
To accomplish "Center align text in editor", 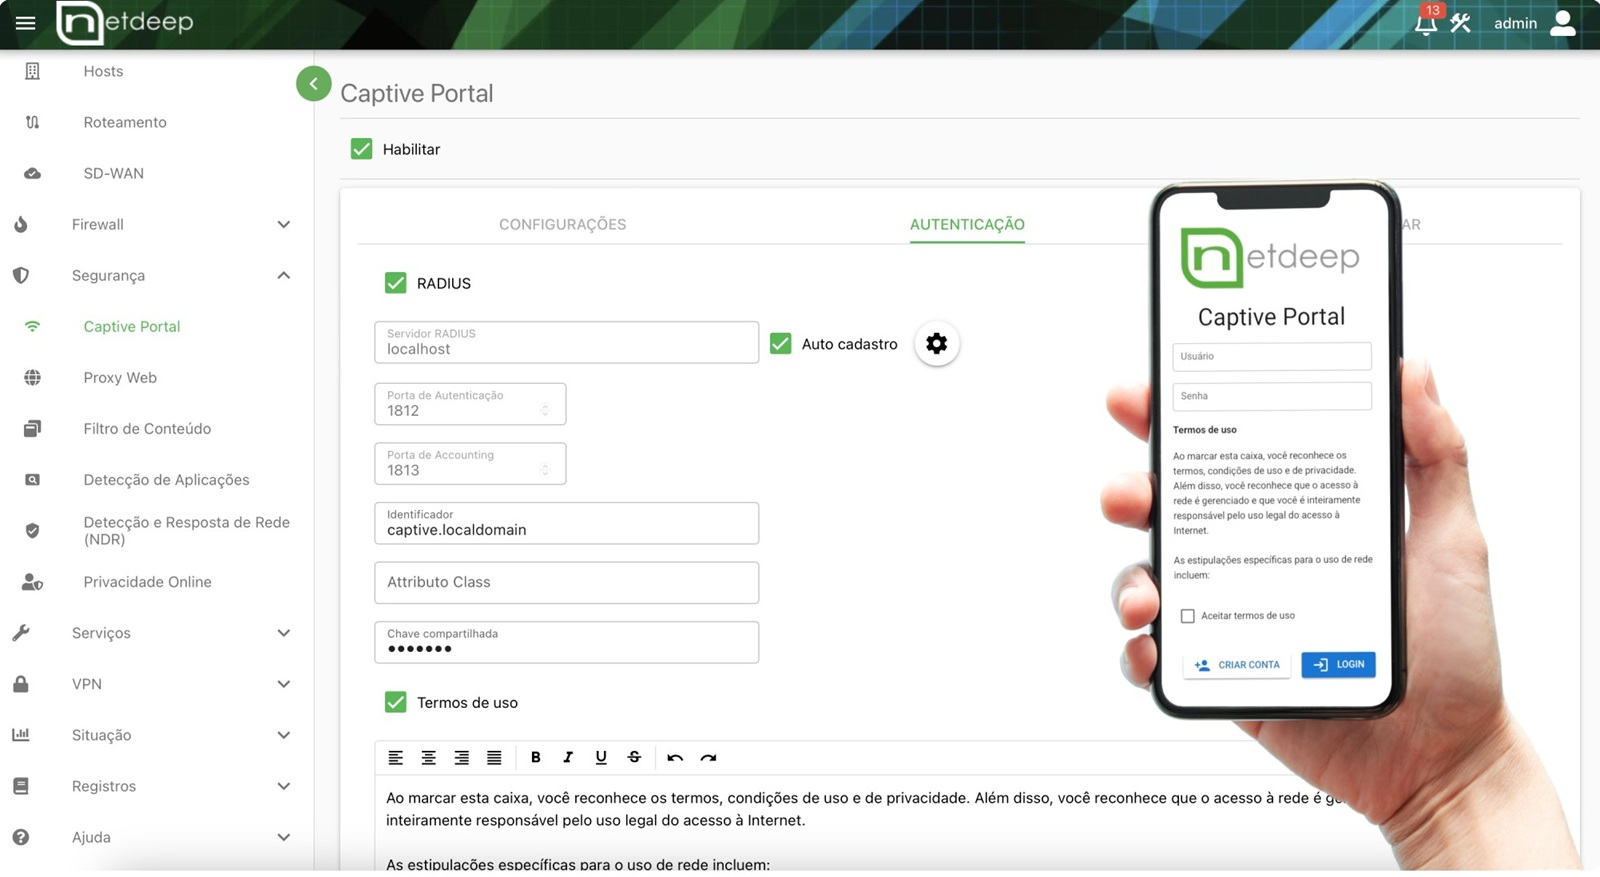I will coord(429,758).
